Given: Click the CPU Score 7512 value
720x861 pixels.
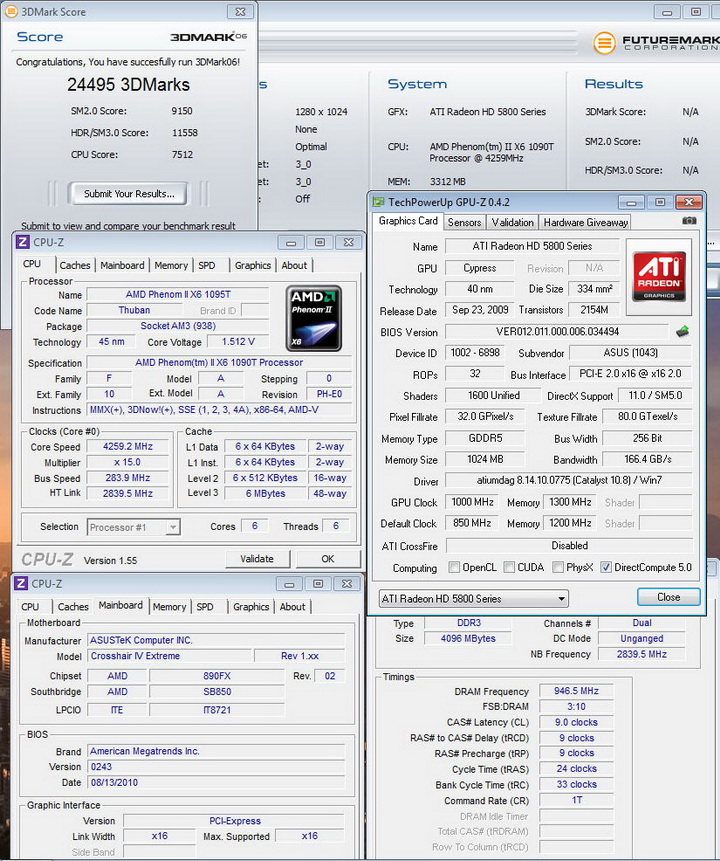Looking at the screenshot, I should tap(182, 155).
